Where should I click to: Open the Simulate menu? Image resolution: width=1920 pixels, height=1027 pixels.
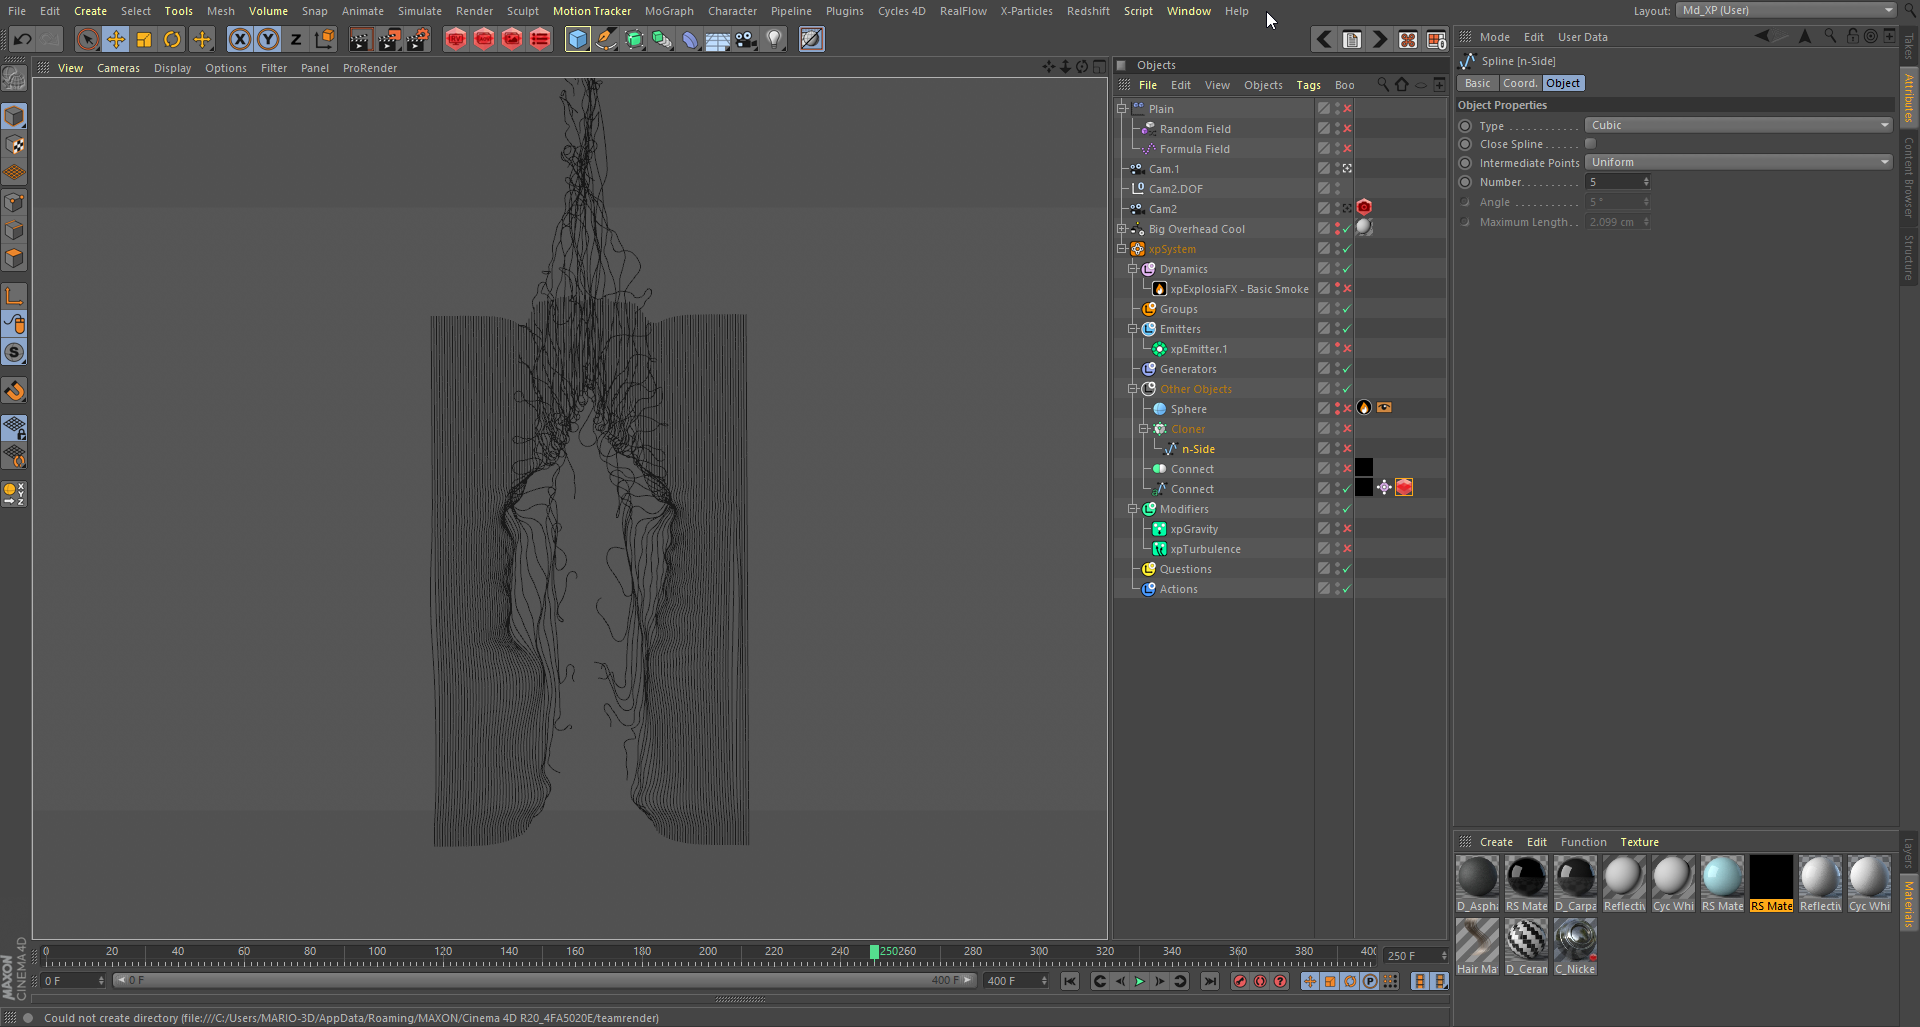[419, 11]
